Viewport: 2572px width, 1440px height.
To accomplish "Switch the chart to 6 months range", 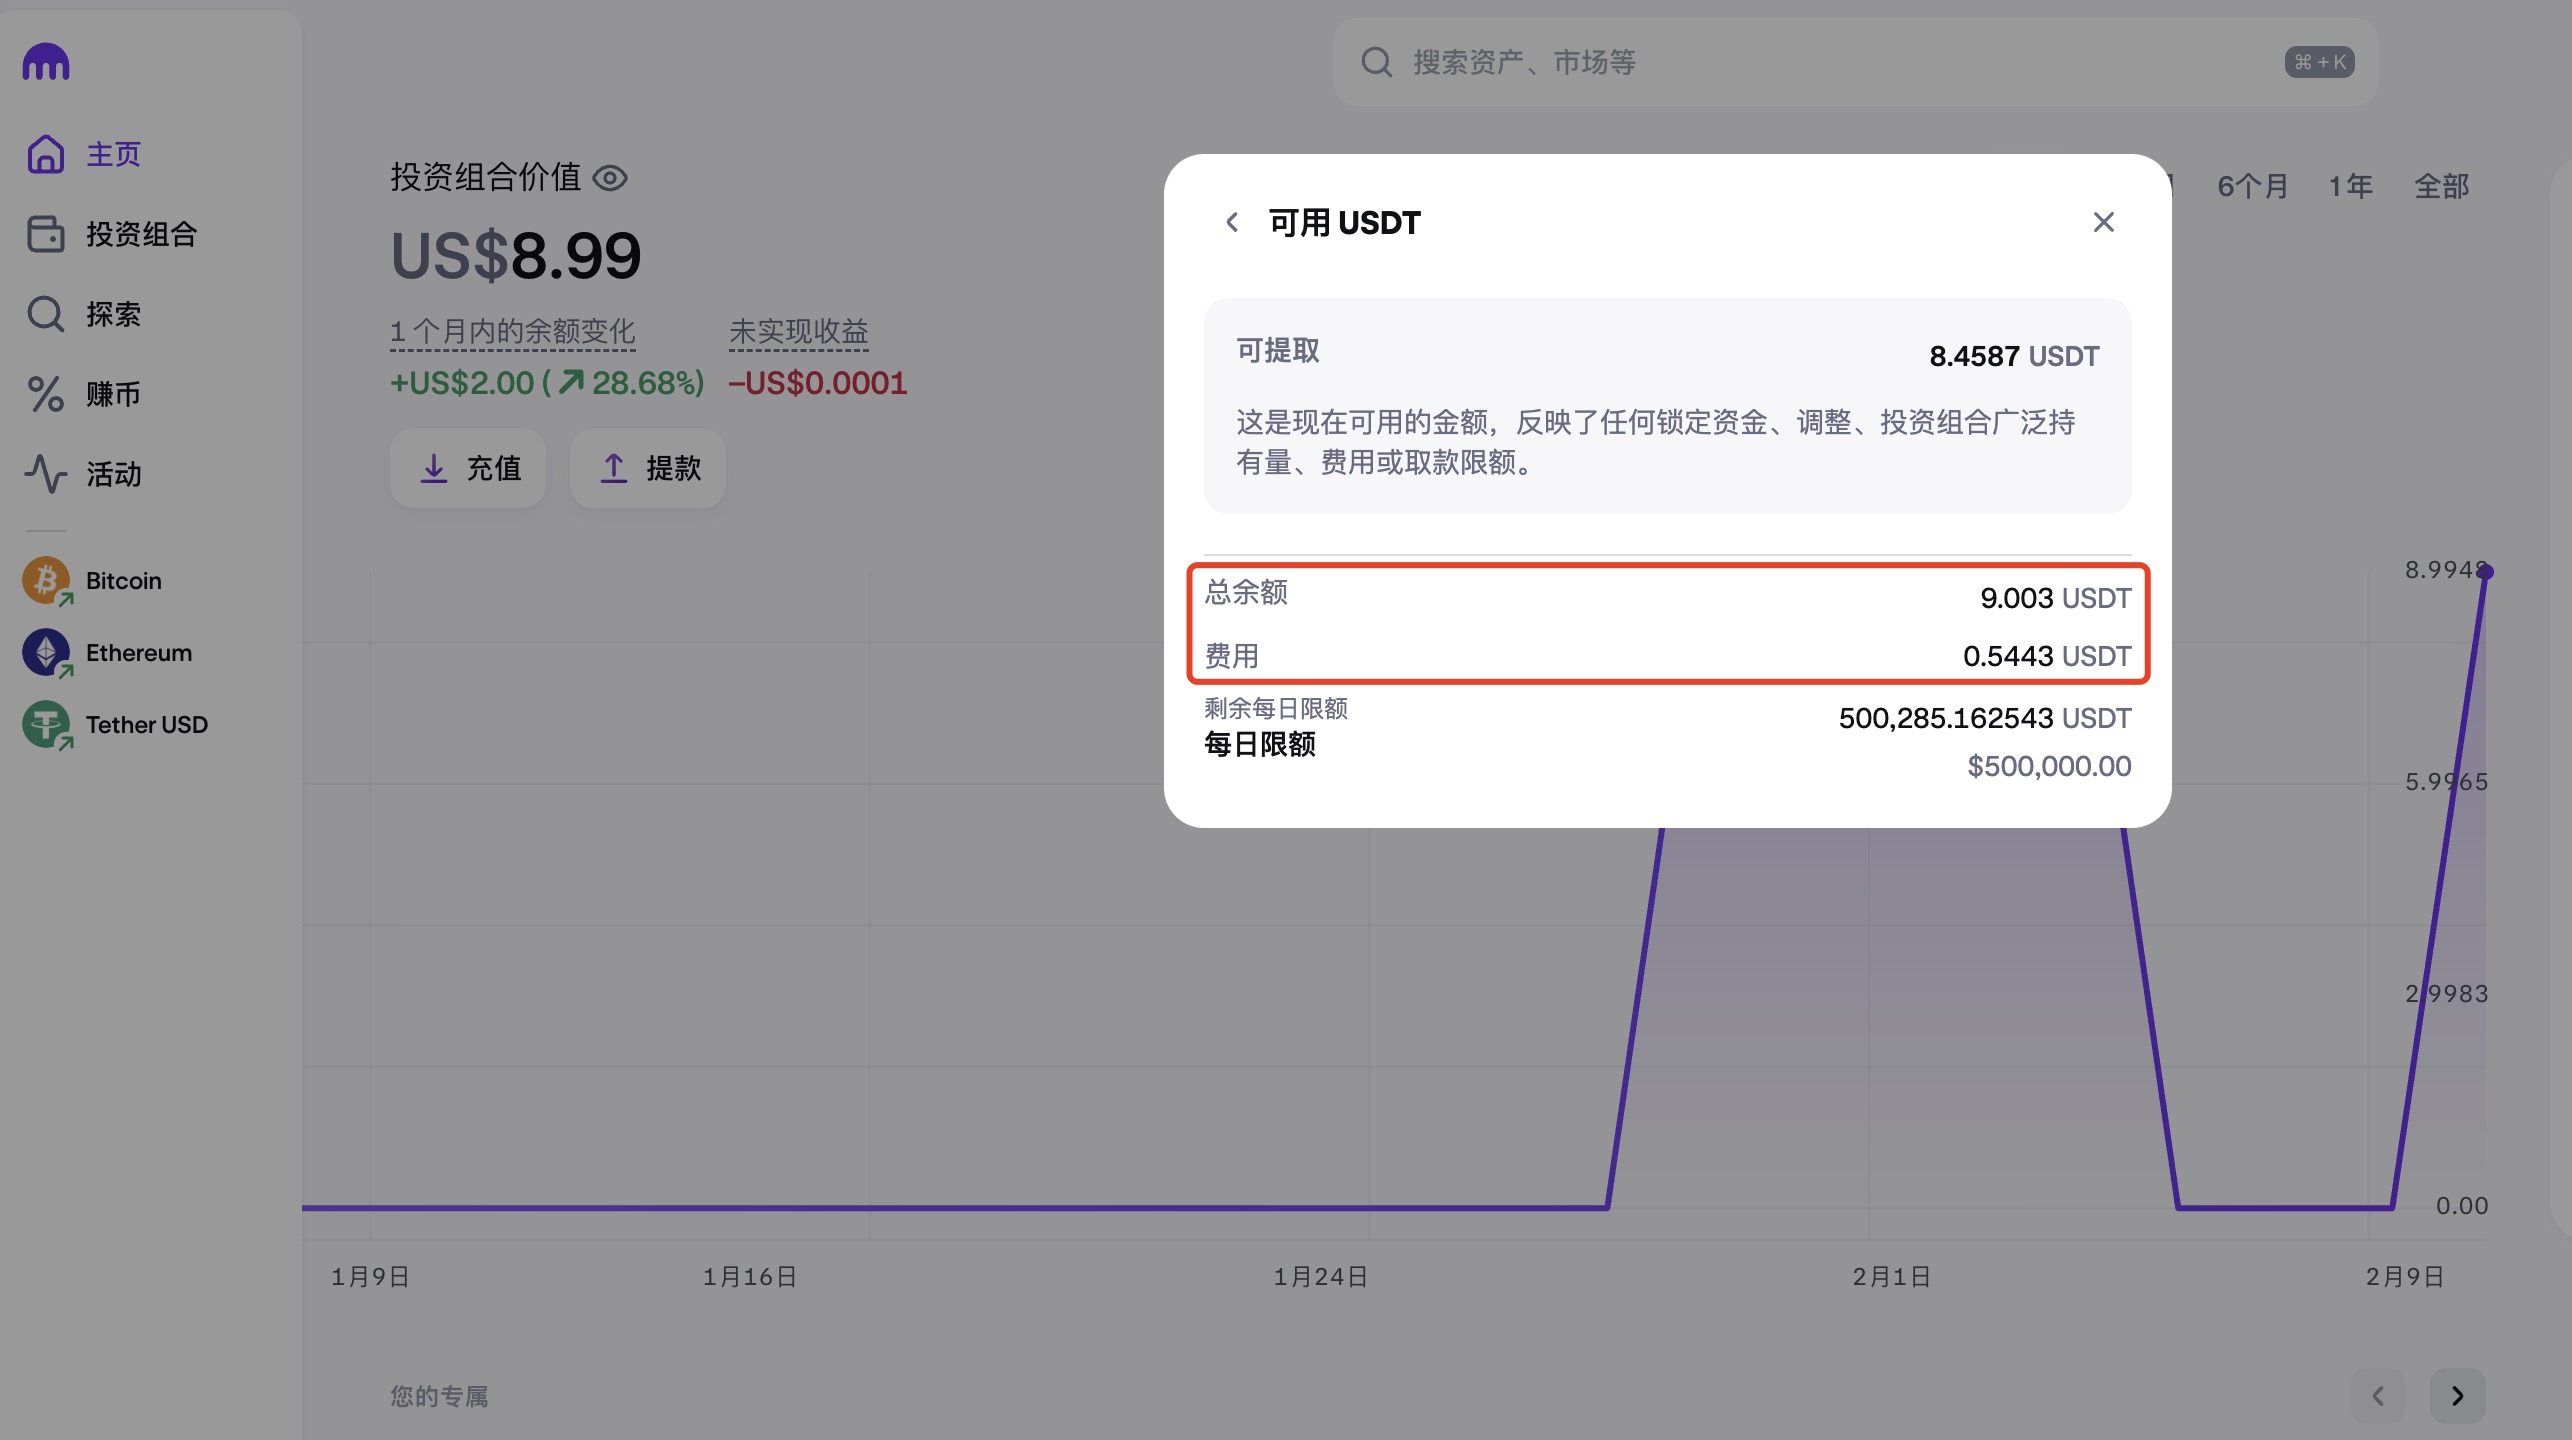I will click(x=2252, y=186).
